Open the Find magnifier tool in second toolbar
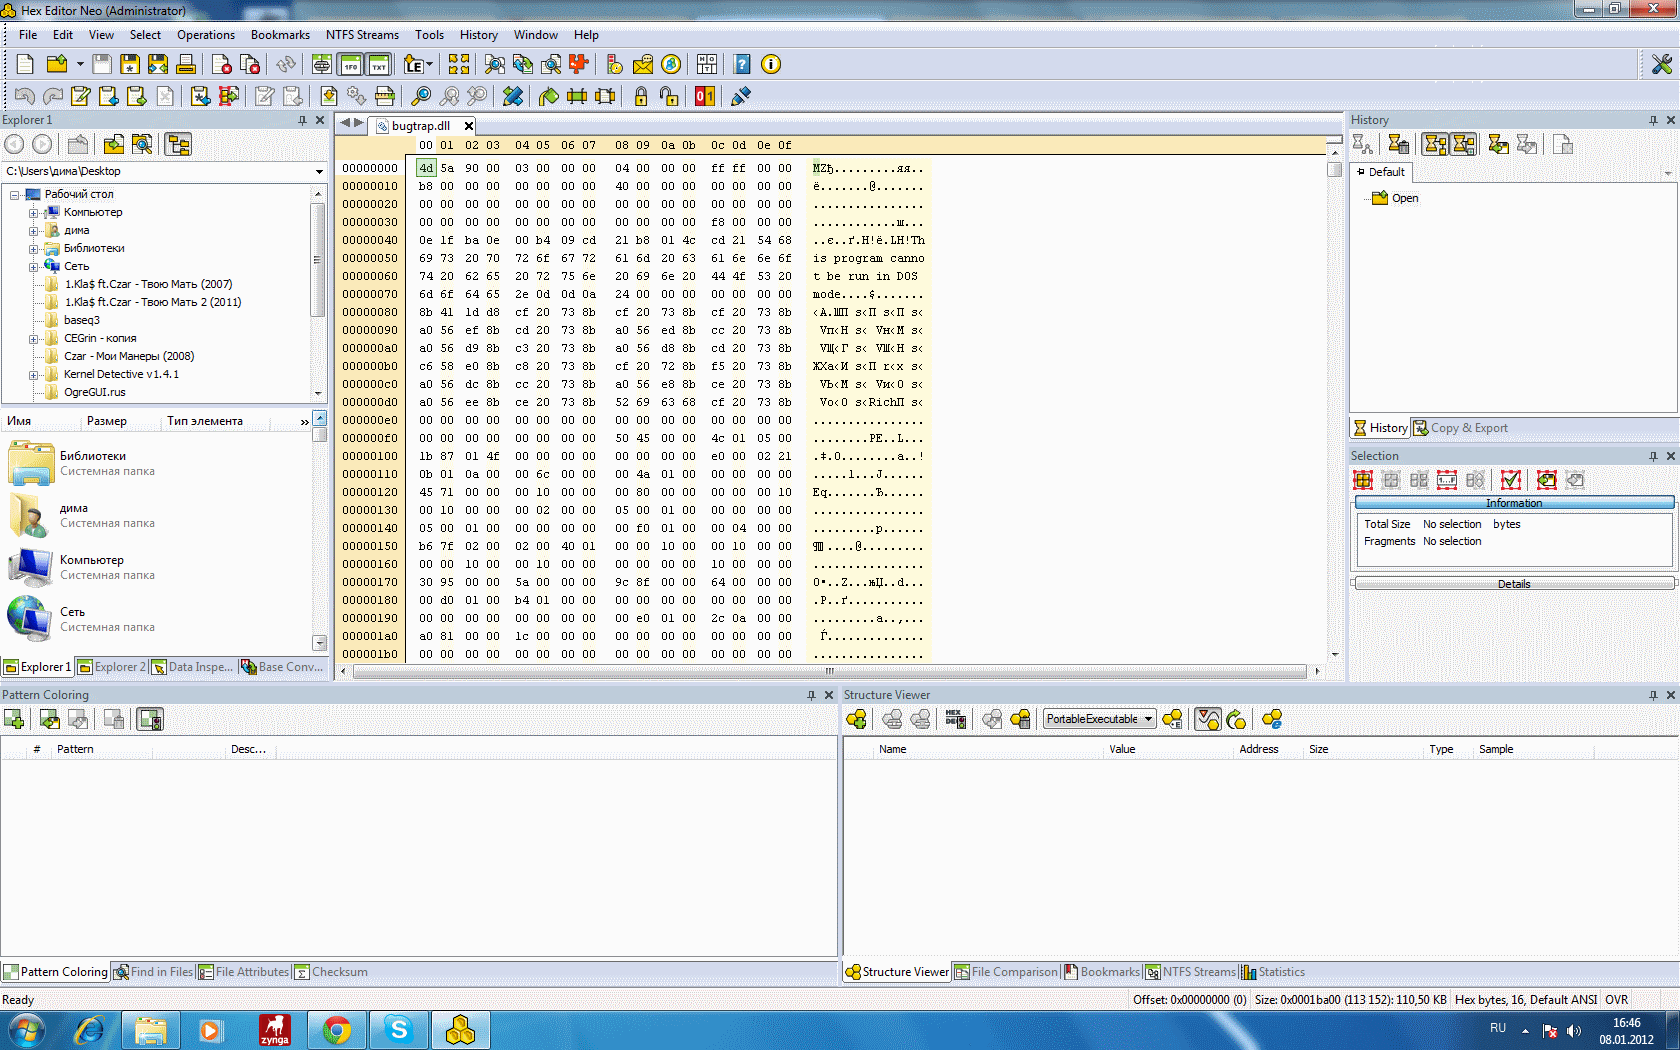The width and height of the screenshot is (1680, 1050). tap(421, 96)
